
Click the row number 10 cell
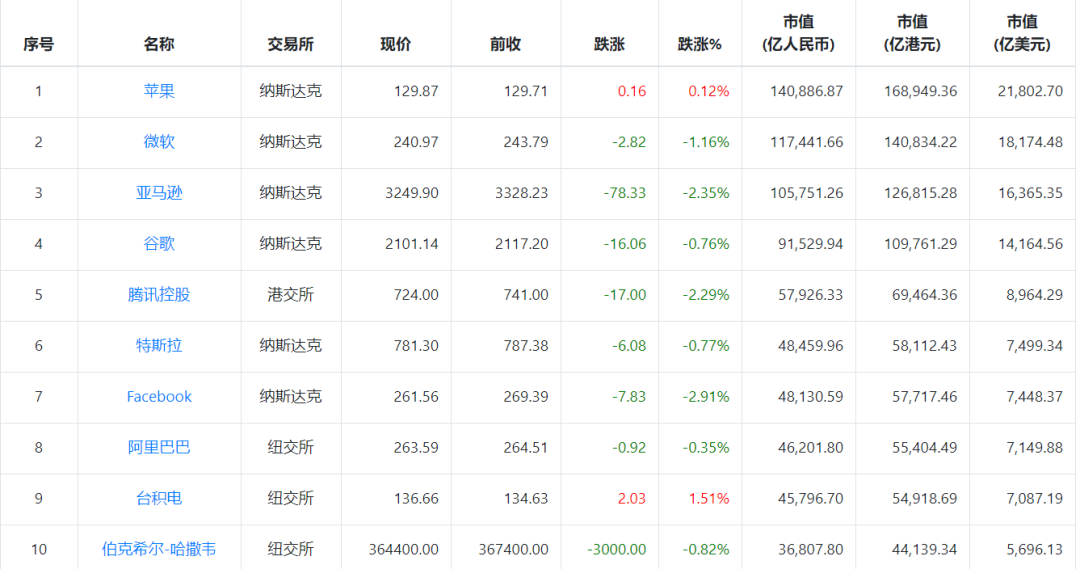click(39, 550)
